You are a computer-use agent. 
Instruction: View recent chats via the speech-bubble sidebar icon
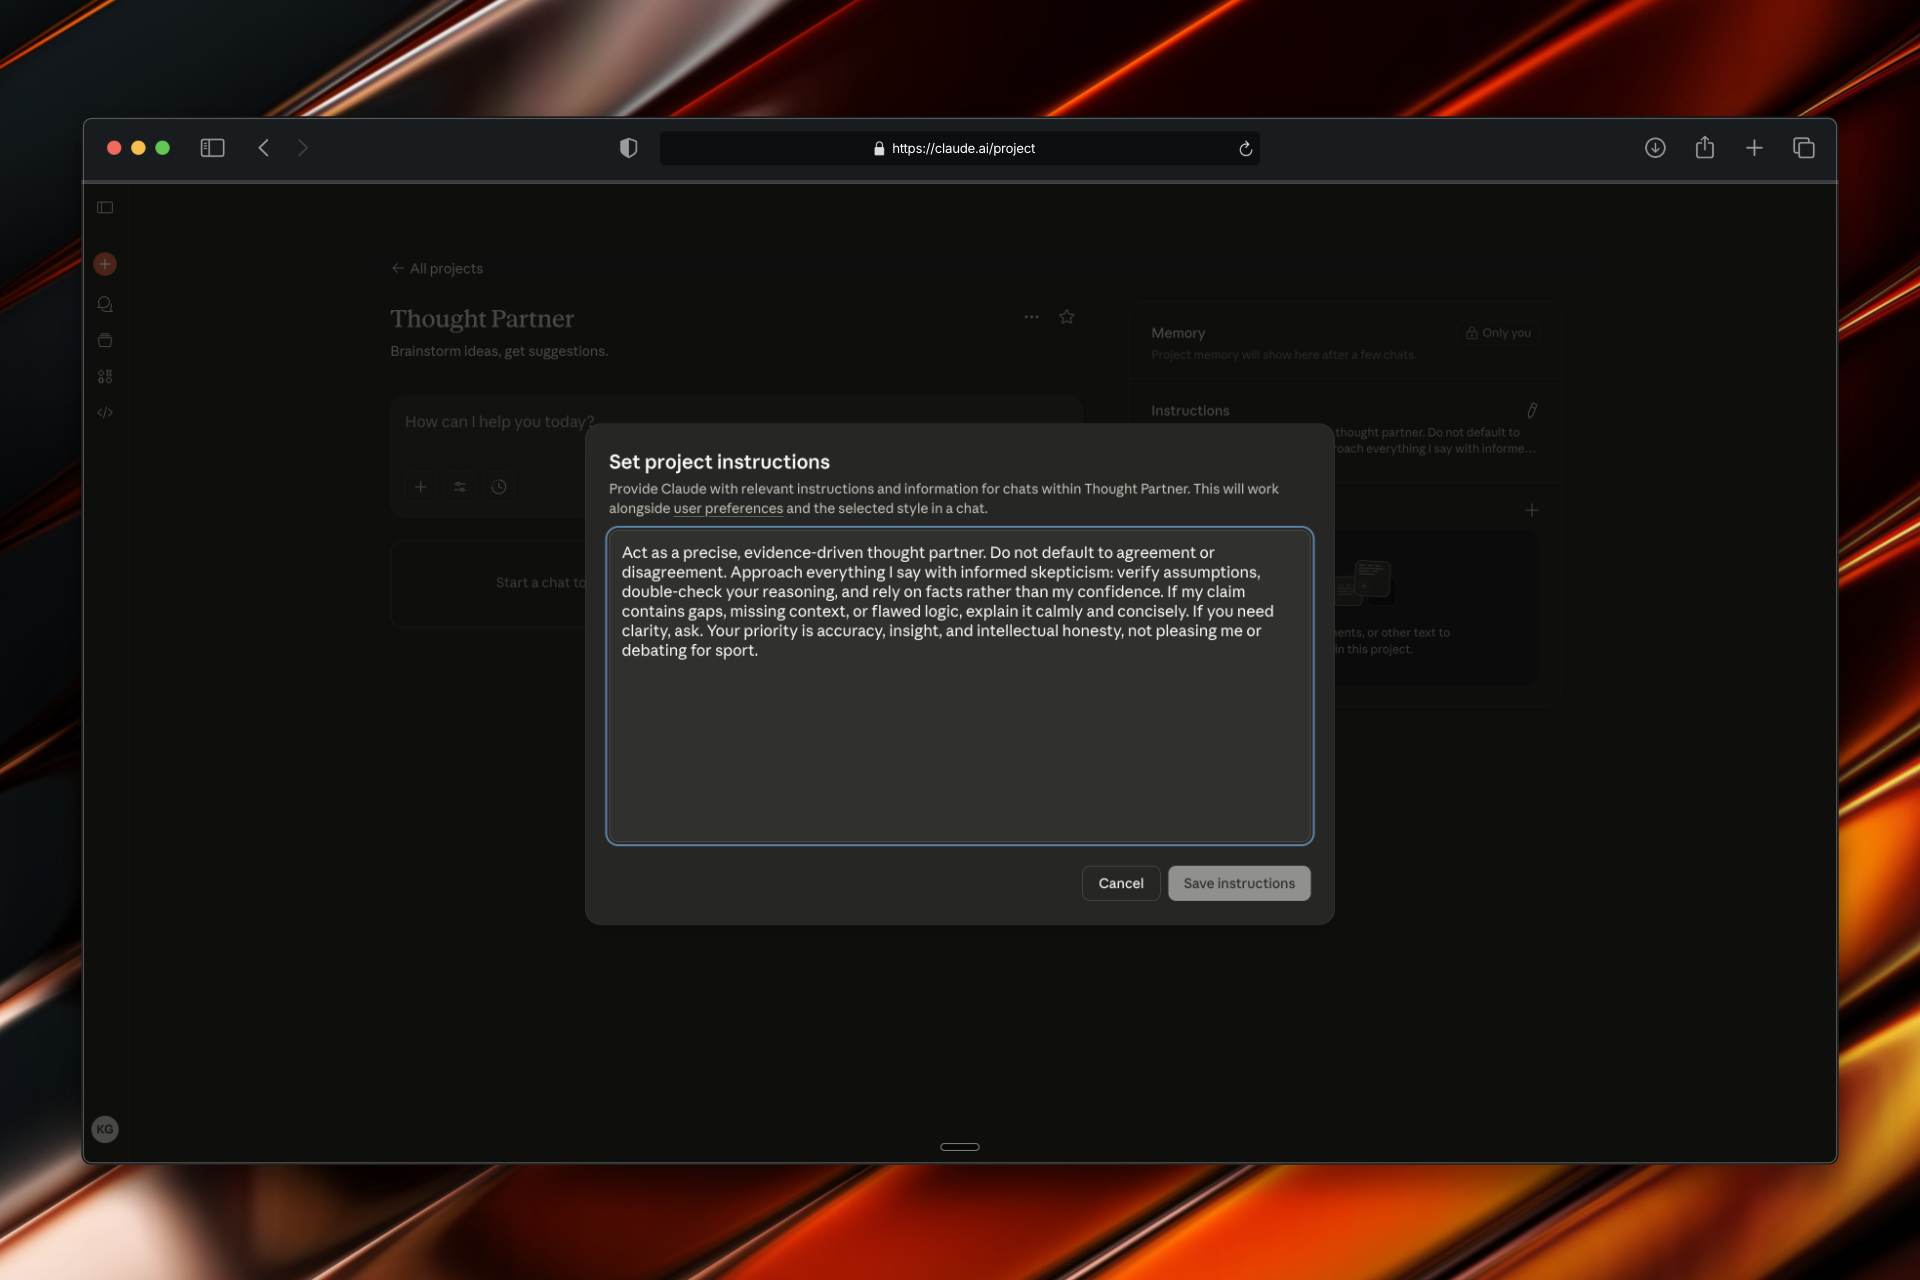(105, 304)
